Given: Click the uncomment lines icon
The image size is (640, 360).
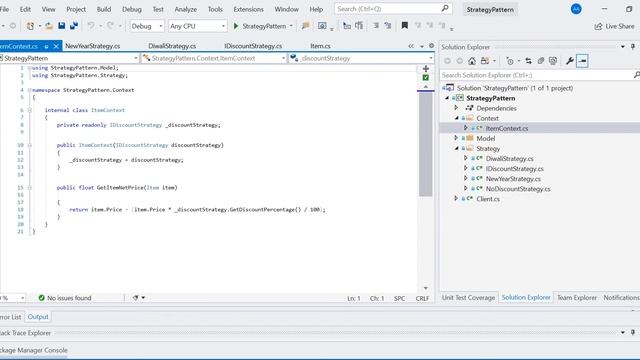Looking at the screenshot, I should coord(388,26).
